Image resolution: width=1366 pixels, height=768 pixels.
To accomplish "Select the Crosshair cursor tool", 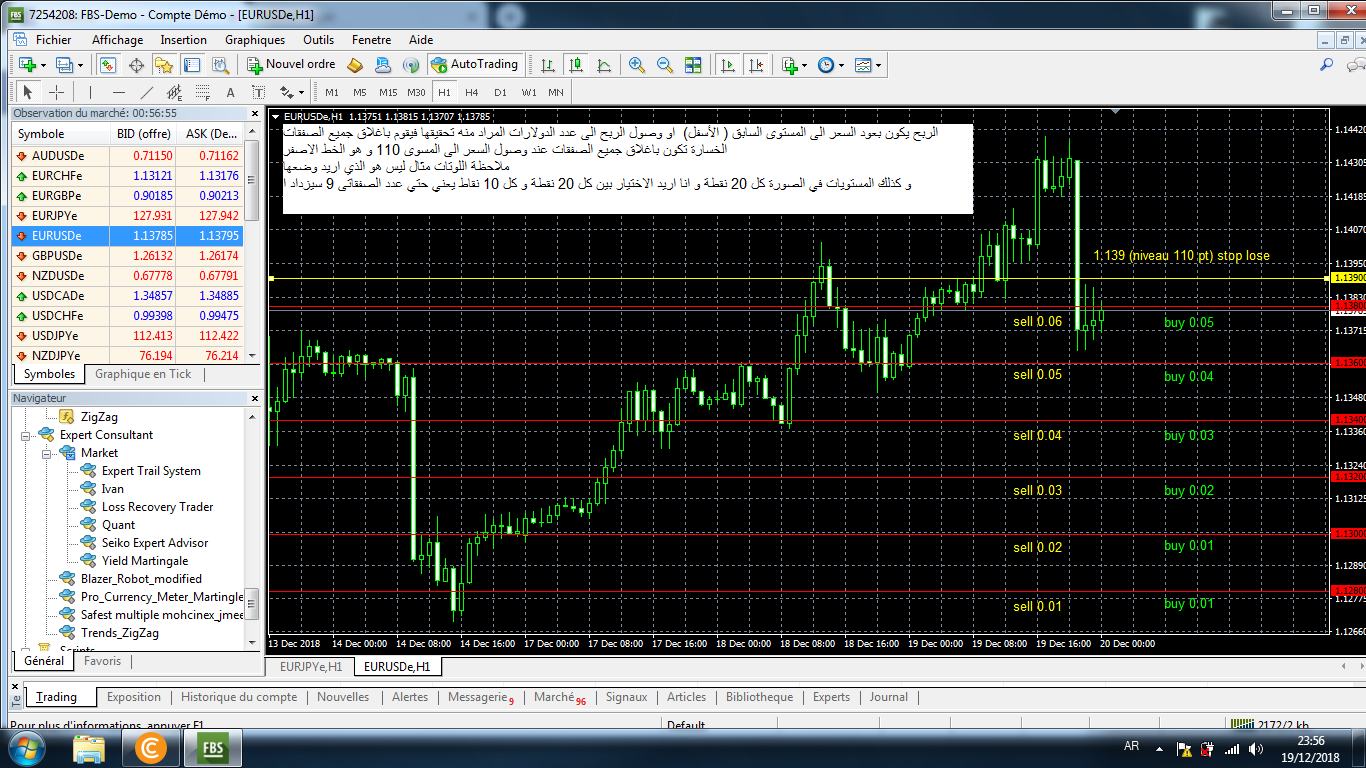I will (57, 92).
